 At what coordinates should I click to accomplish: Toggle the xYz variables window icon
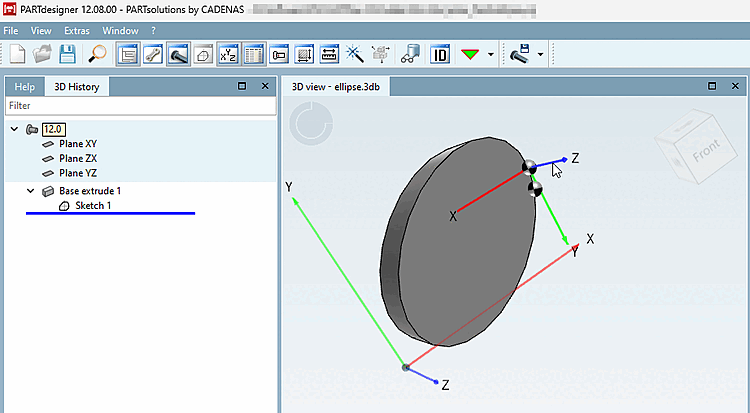point(228,54)
